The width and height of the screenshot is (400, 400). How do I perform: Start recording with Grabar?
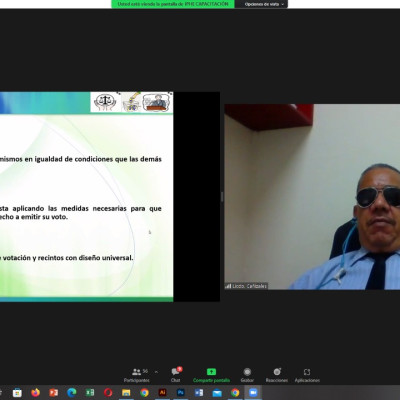(247, 375)
